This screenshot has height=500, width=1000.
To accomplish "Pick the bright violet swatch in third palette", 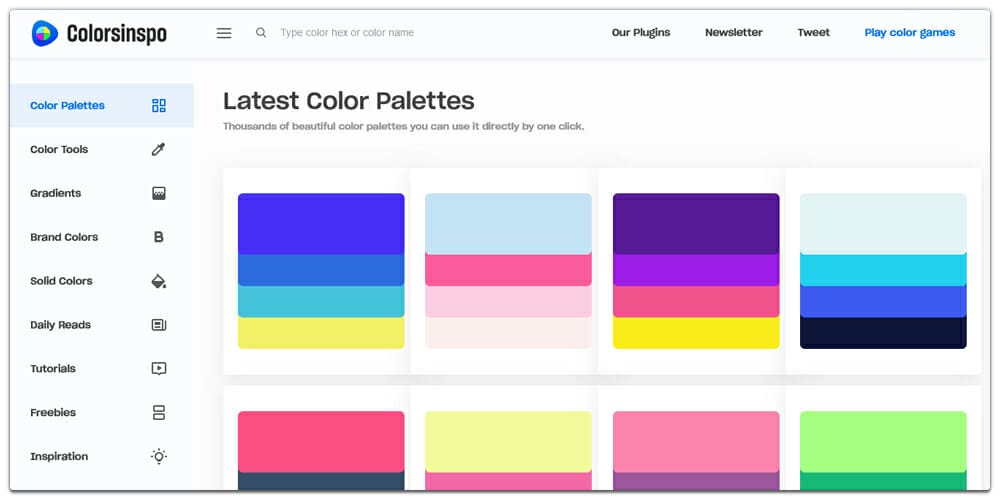I will coord(696,270).
